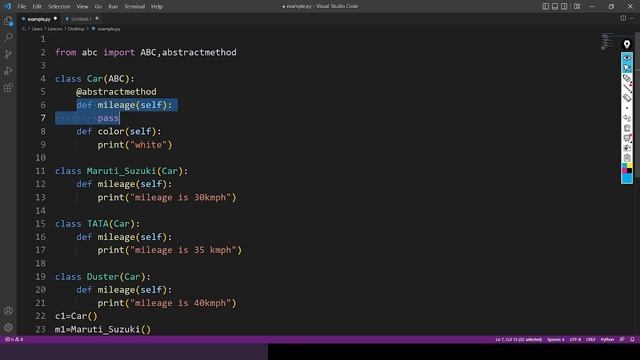Image resolution: width=640 pixels, height=360 pixels.
Task: Open the View menu
Action: (82, 7)
